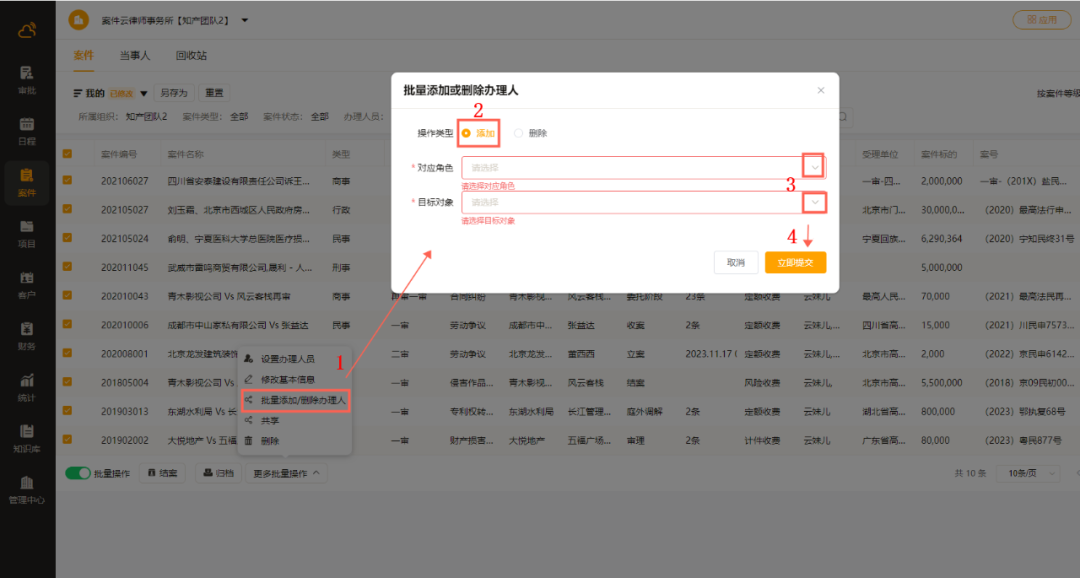This screenshot has height=578, width=1080.
Task: Open 管理中心 in the sidebar
Action: [x=27, y=489]
